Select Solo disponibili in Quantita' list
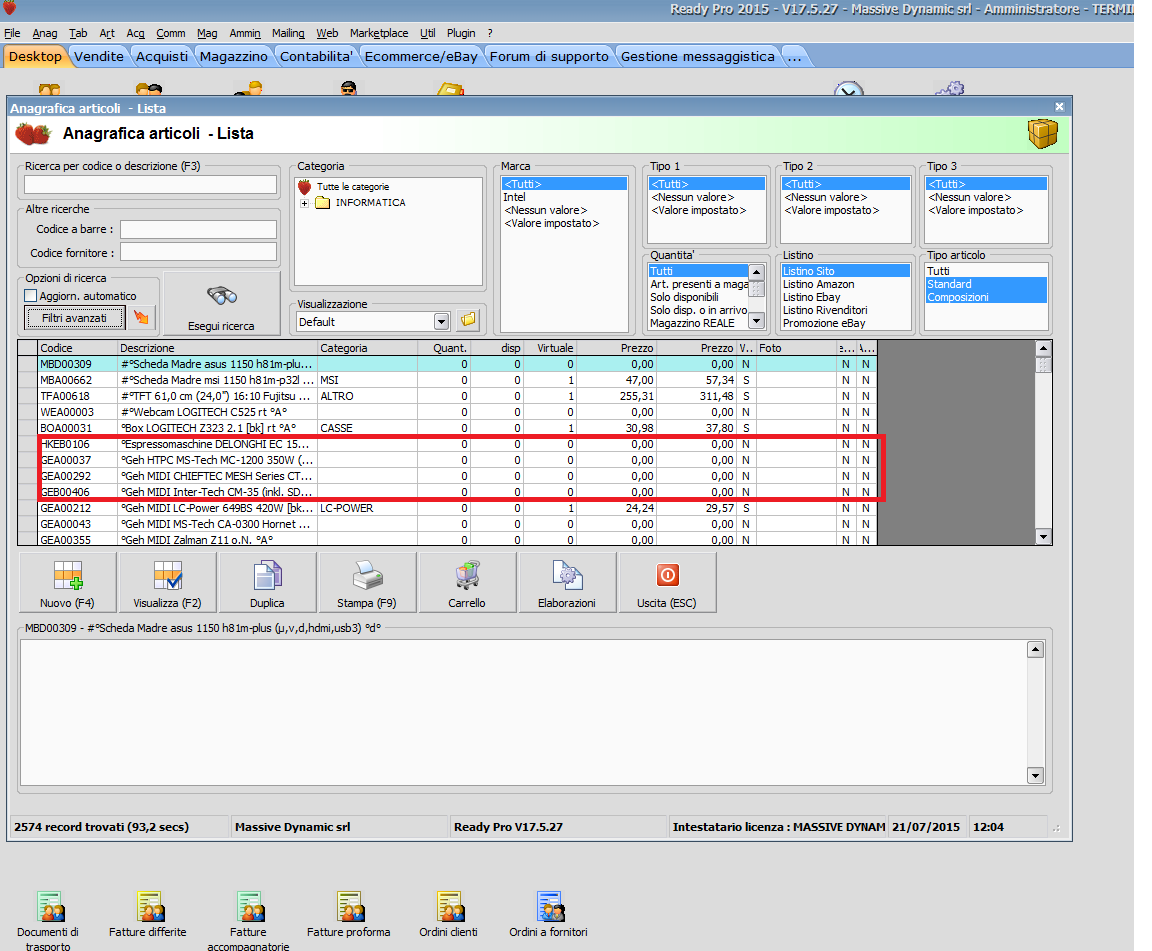The width and height of the screenshot is (1152, 951). pos(698,297)
